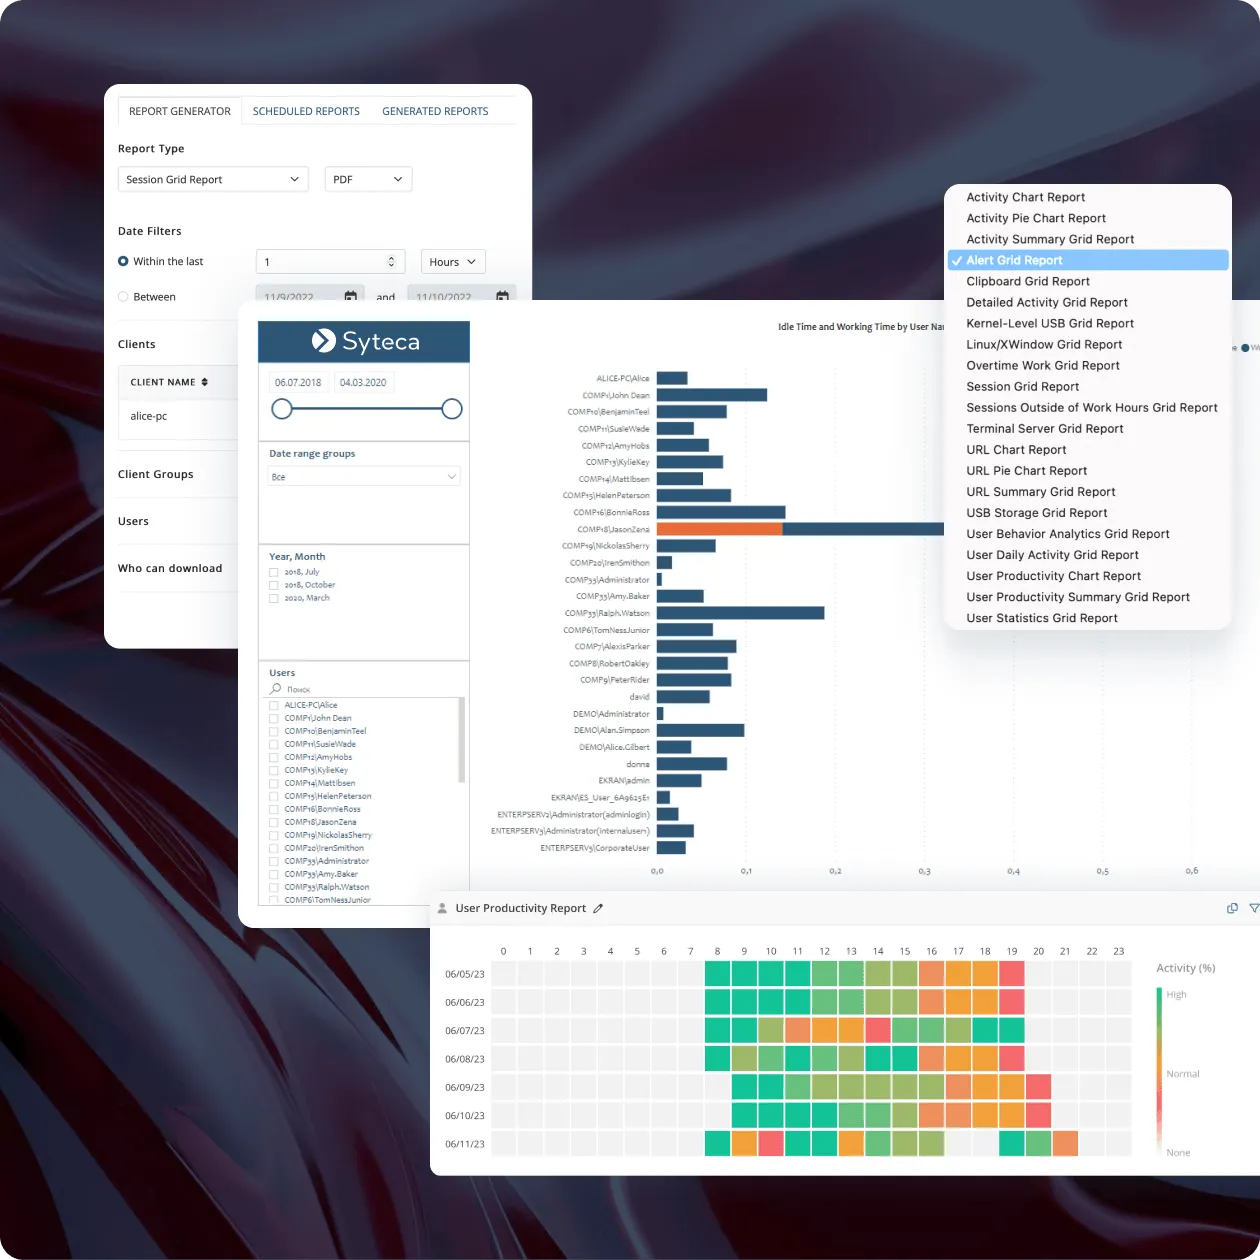Click the red 06/07/23 cell at hour 14
1260x1260 pixels.
878,1030
